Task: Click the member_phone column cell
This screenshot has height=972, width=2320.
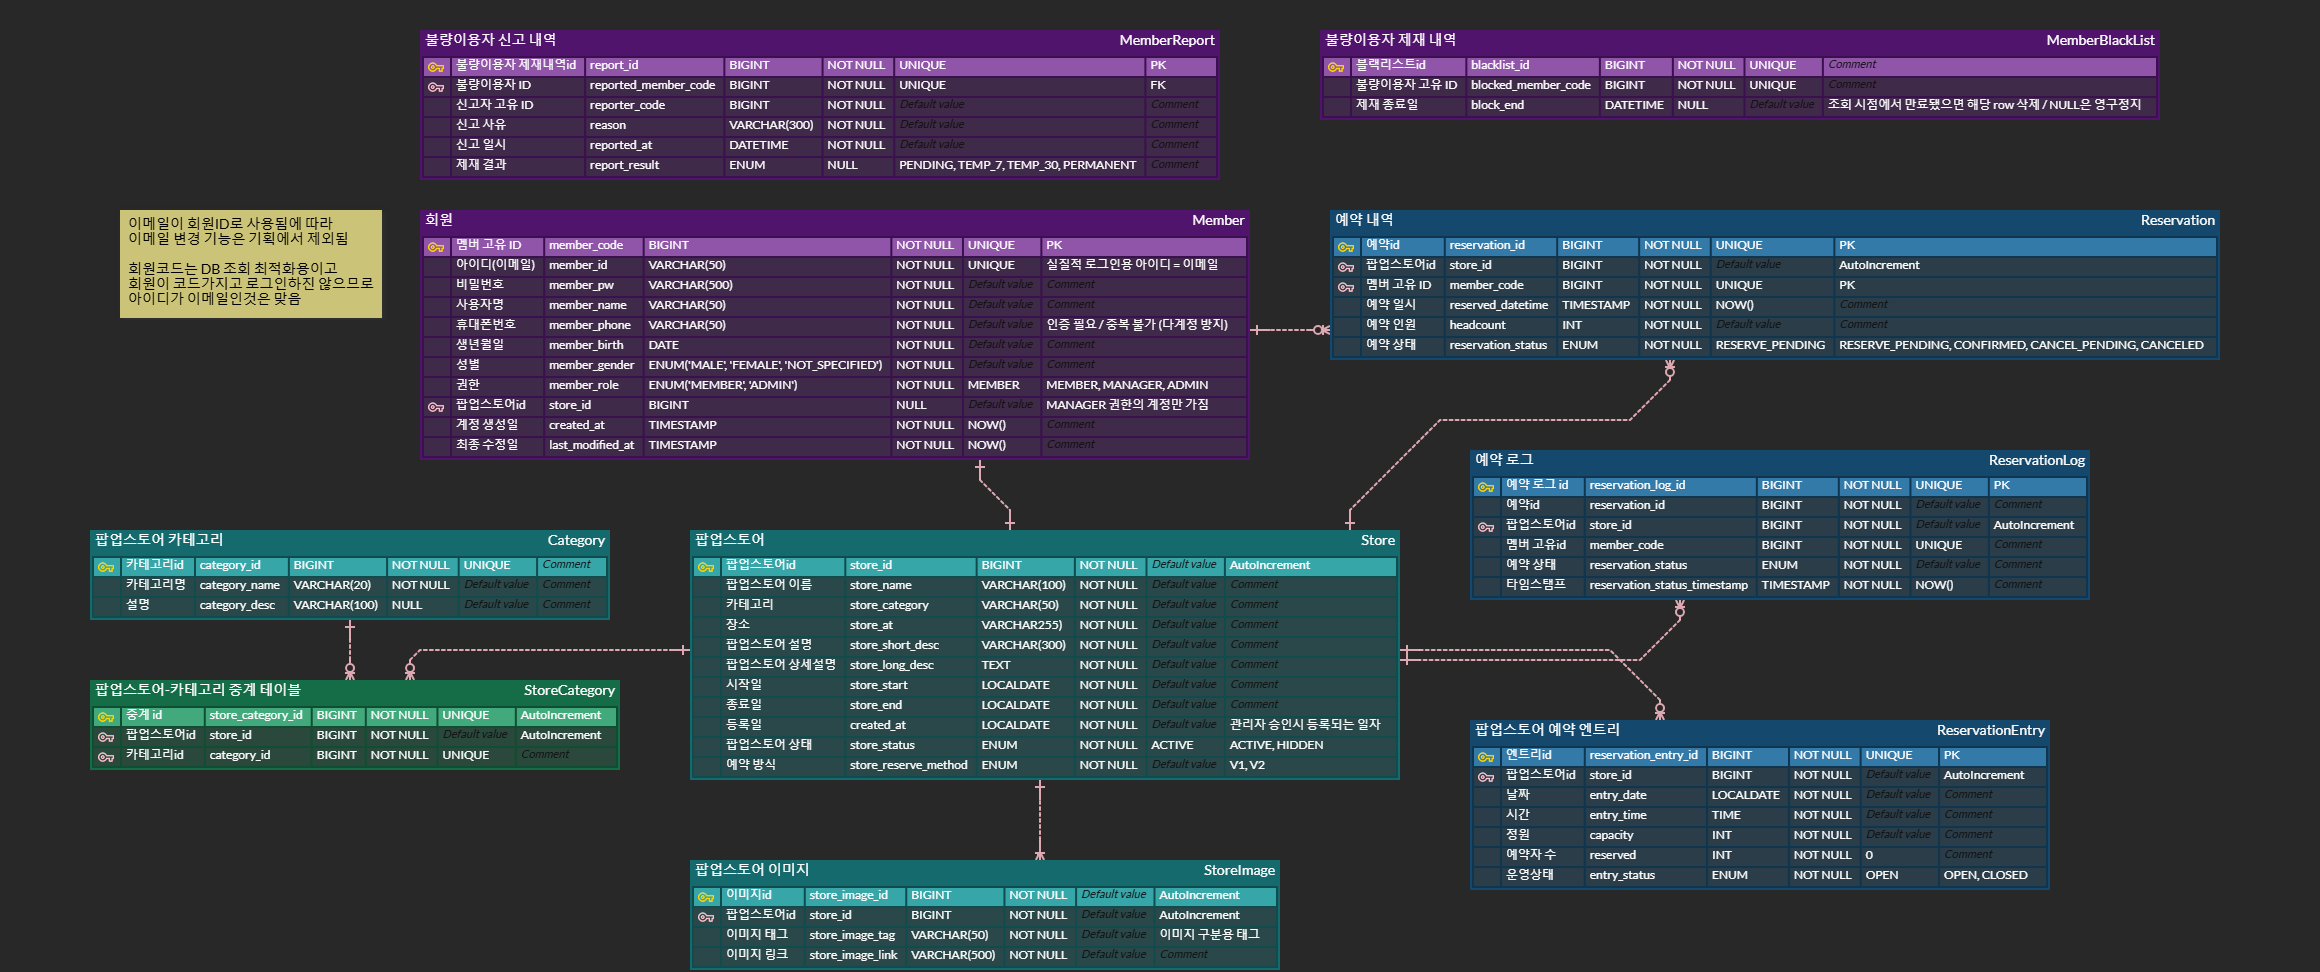Action: coord(593,325)
